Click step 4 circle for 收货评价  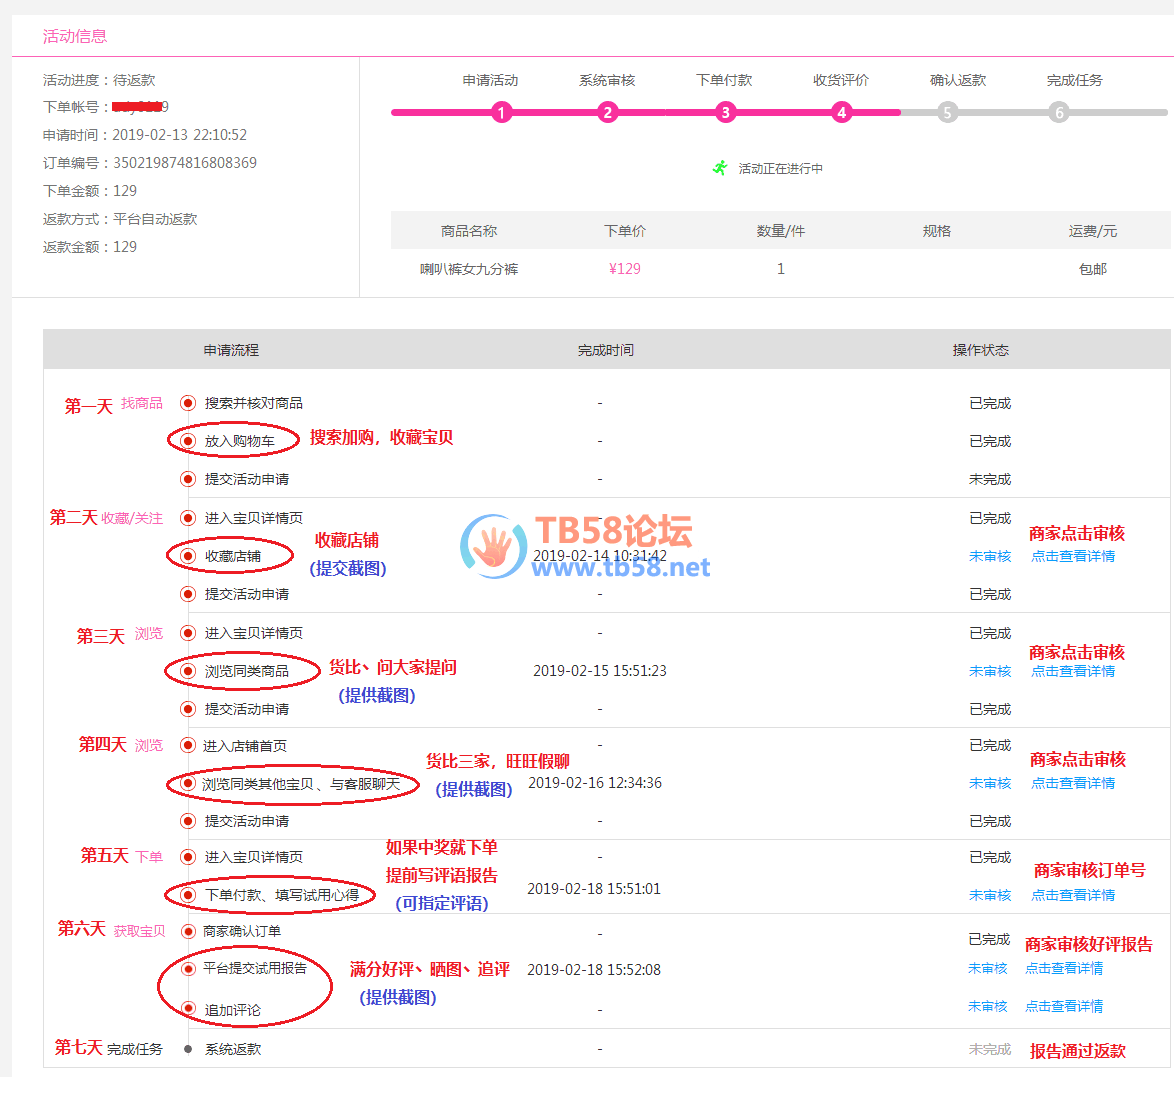(842, 113)
